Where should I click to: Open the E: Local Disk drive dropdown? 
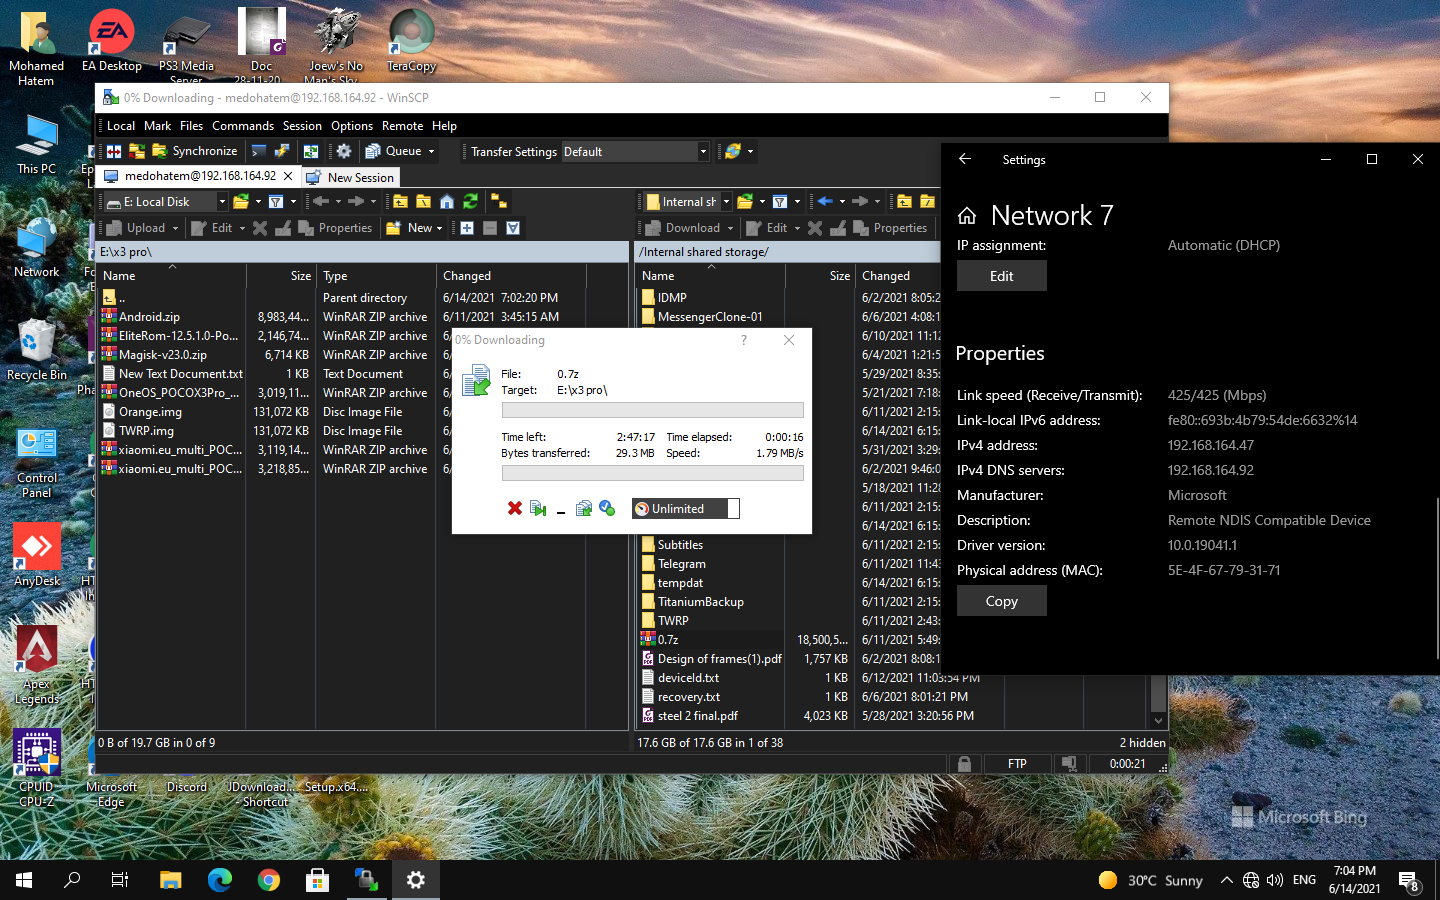(x=224, y=201)
